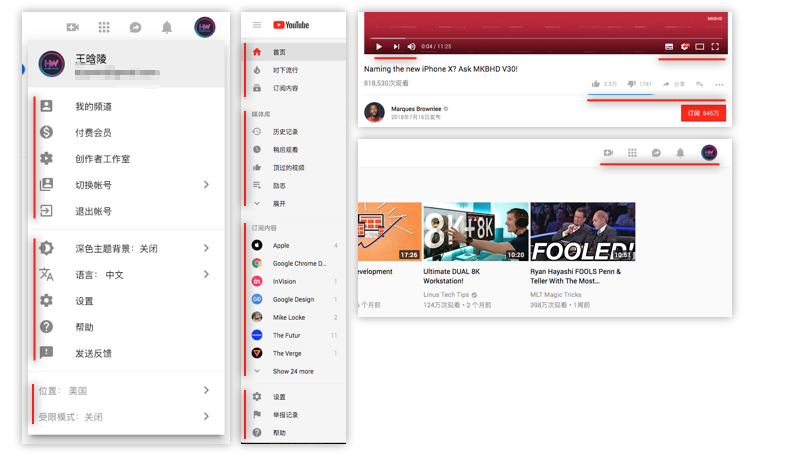Click the HW avatar in account menu header
The image size is (791, 458).
205,27
